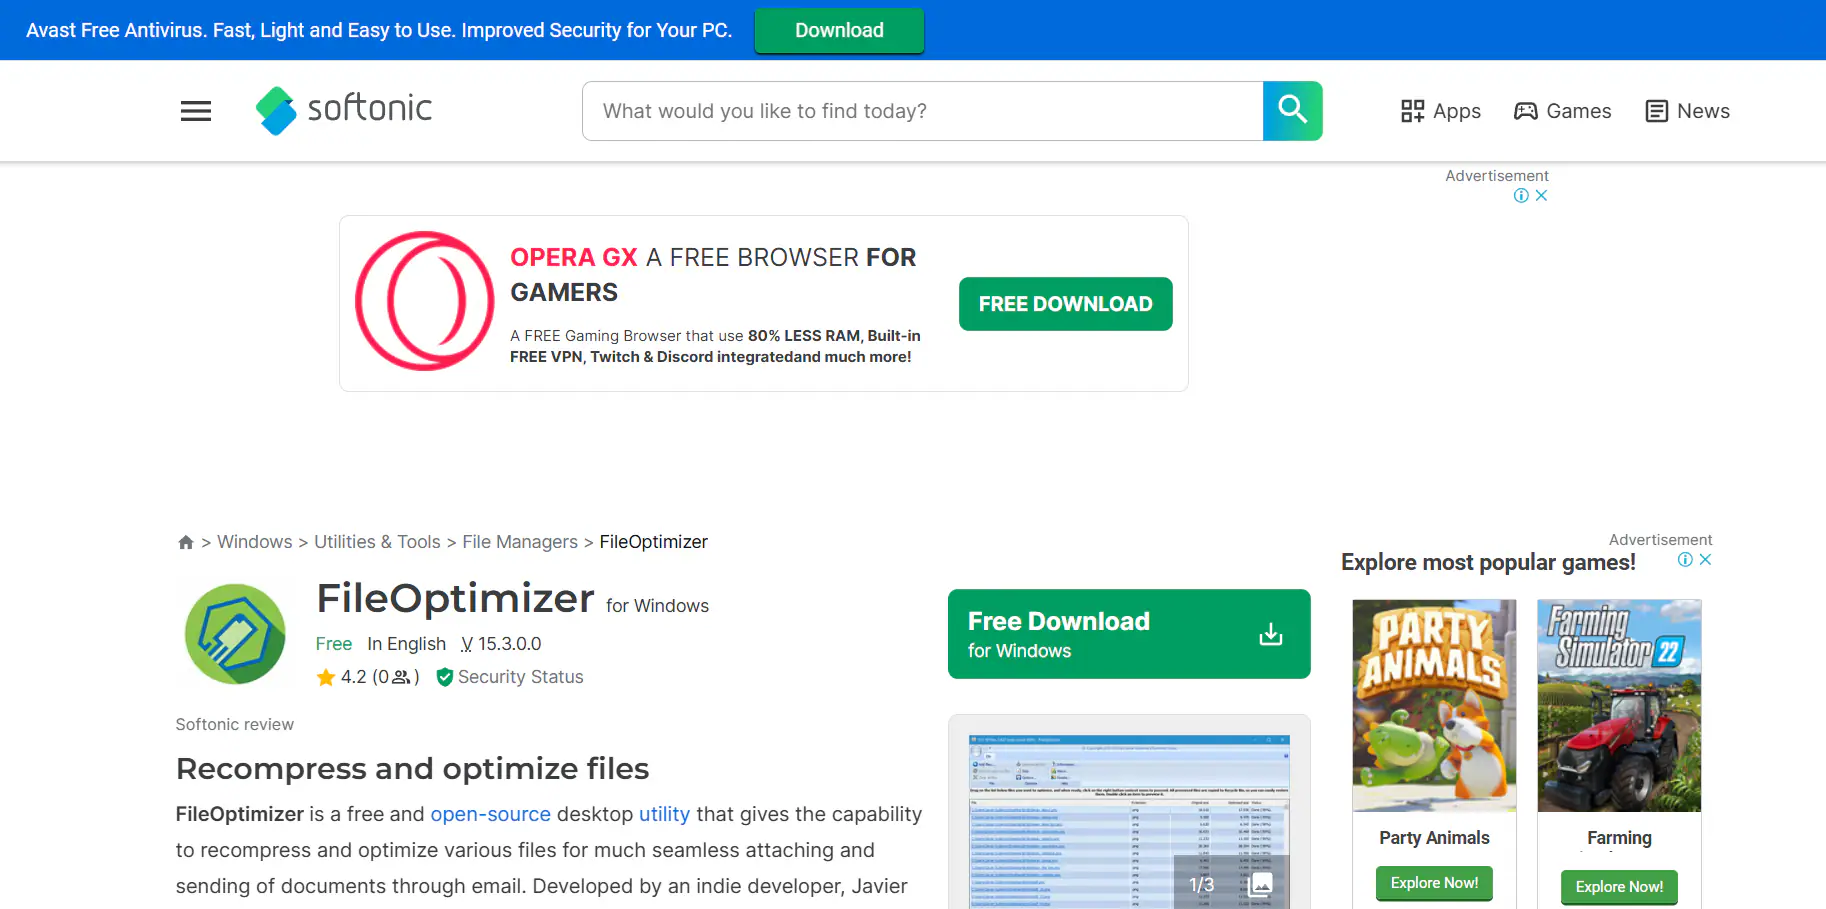Screen dimensions: 1826x909
Task: Click the Opera GX logo
Action: click(425, 301)
